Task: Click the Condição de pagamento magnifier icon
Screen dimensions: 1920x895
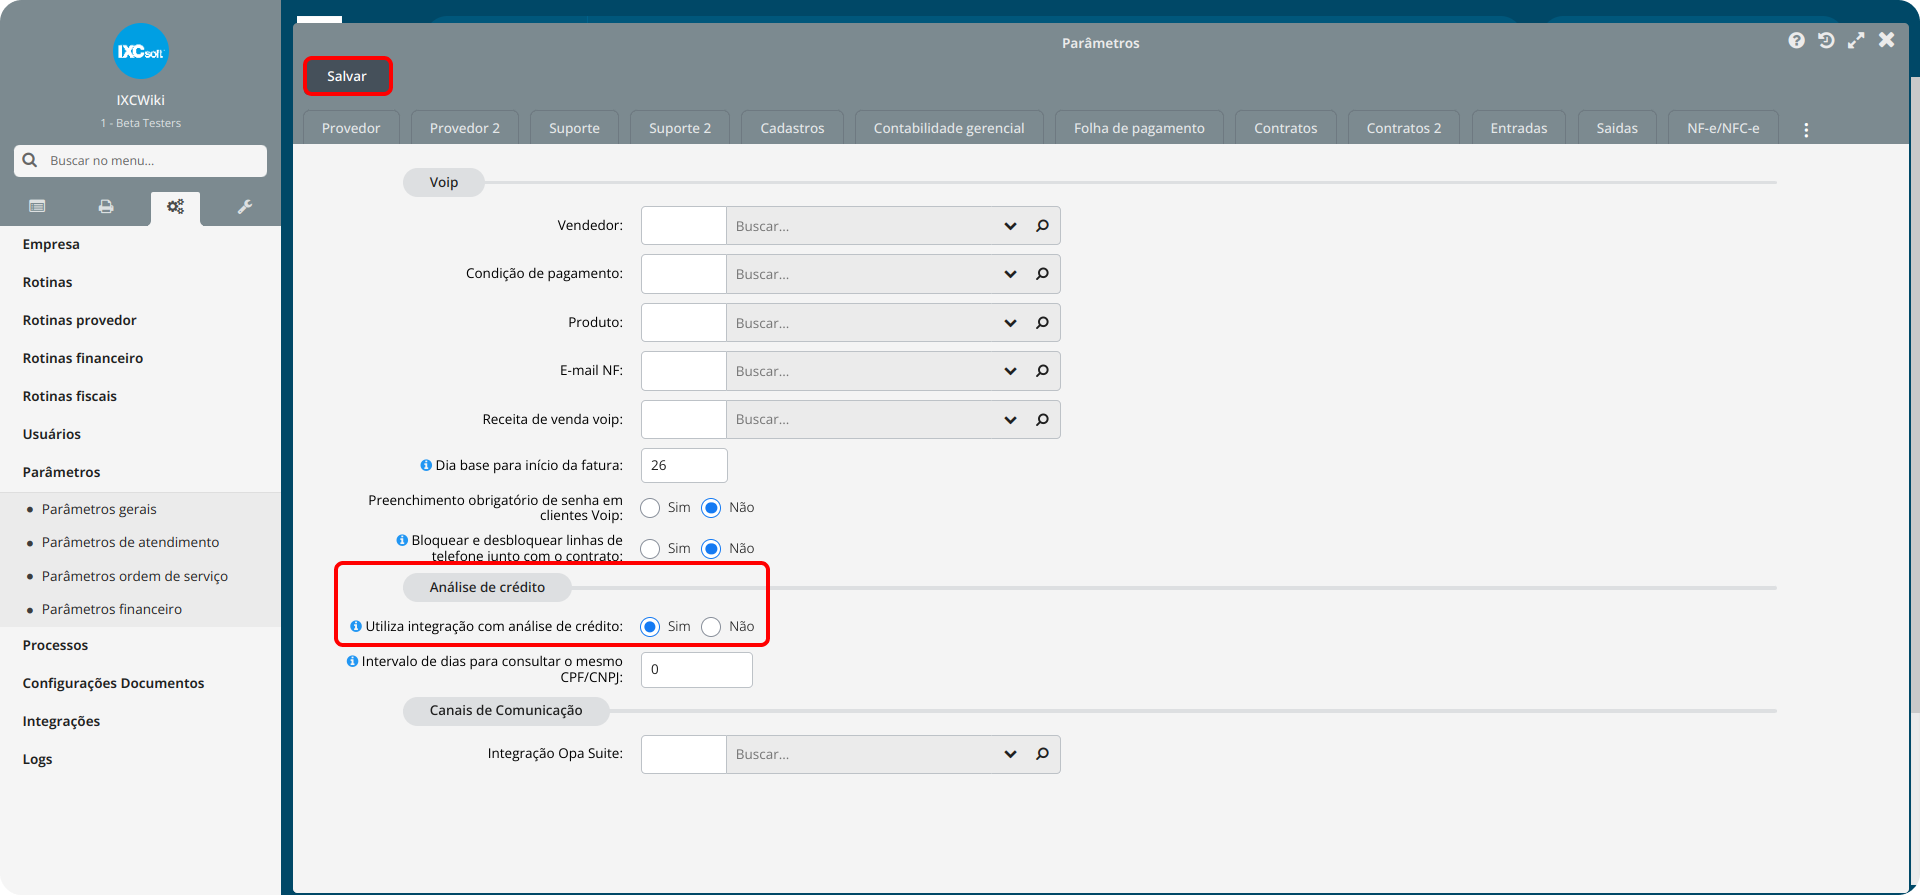Action: [1042, 274]
